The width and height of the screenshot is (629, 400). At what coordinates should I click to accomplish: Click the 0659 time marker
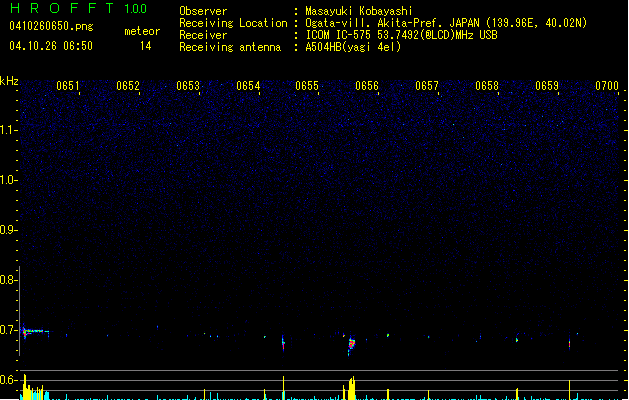(547, 86)
